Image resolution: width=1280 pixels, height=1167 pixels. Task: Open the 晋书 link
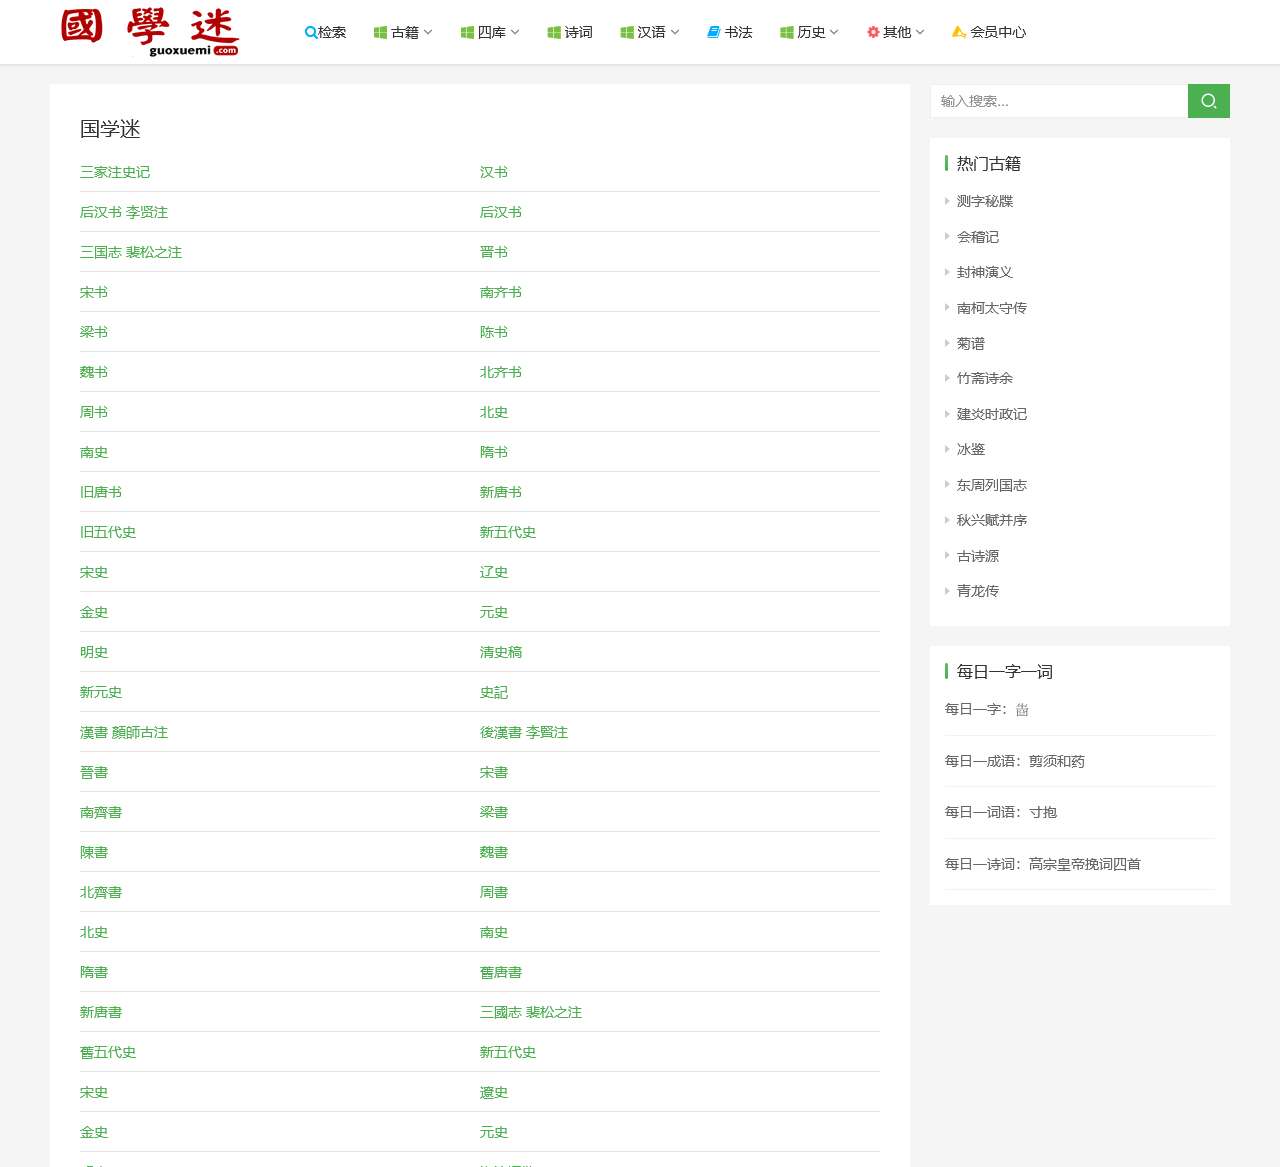point(494,252)
